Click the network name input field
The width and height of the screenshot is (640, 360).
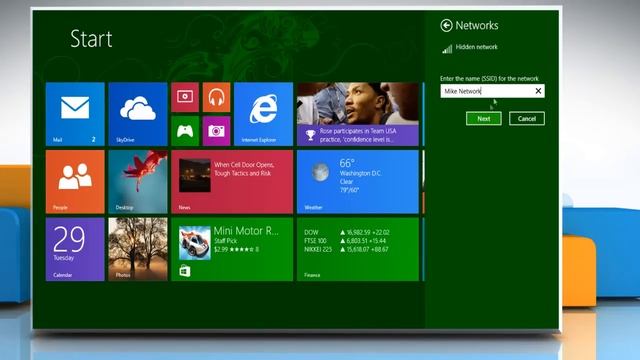[492, 91]
